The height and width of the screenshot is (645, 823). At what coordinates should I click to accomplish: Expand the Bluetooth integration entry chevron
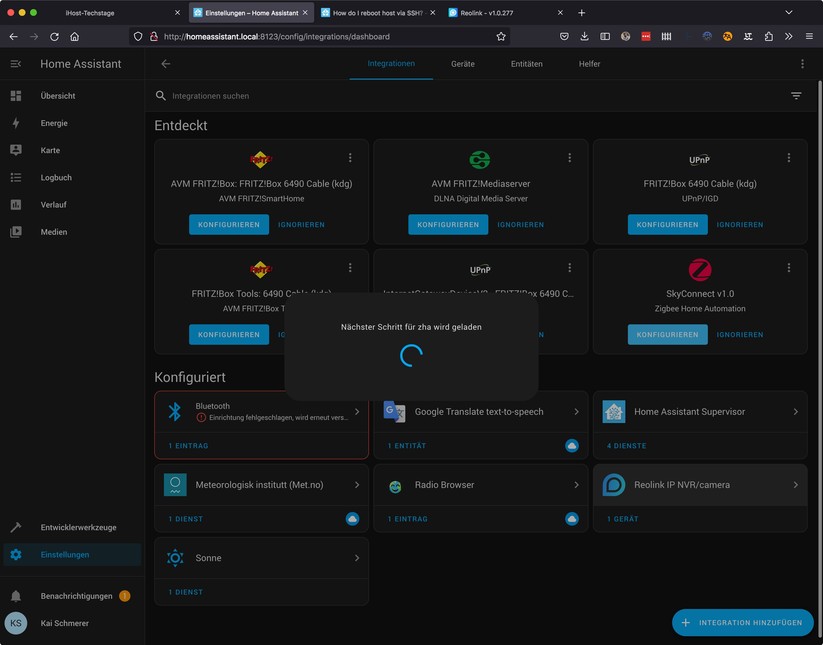[357, 410]
